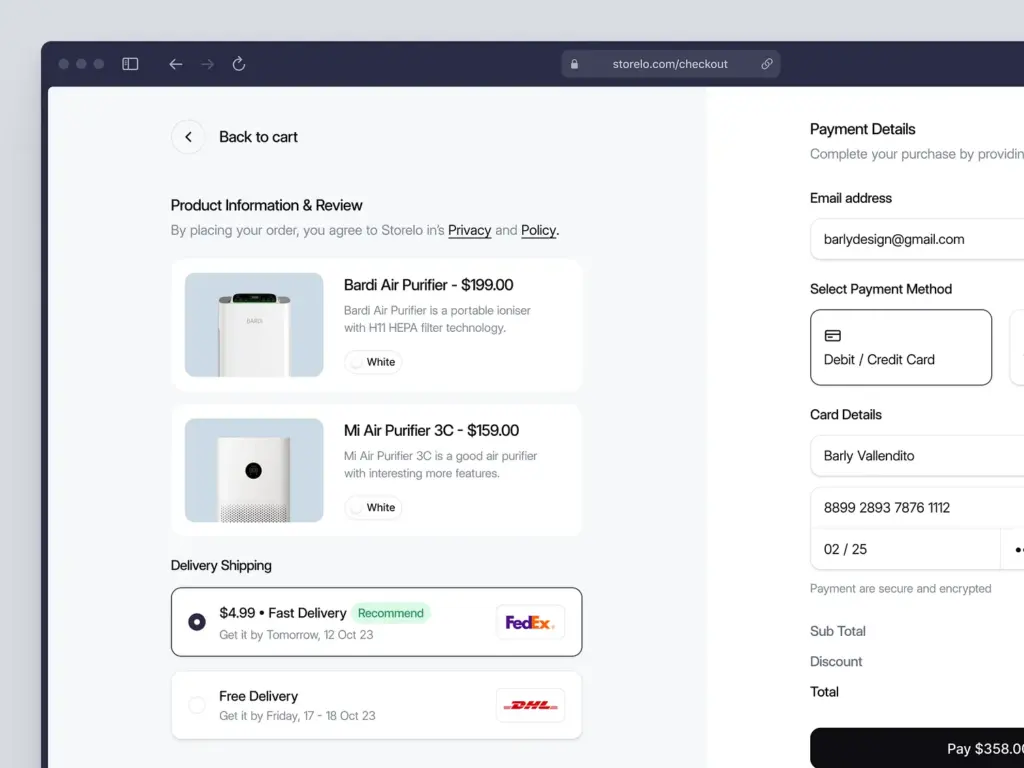Viewport: 1024px width, 768px height.
Task: Open the Policy link
Action: (538, 230)
